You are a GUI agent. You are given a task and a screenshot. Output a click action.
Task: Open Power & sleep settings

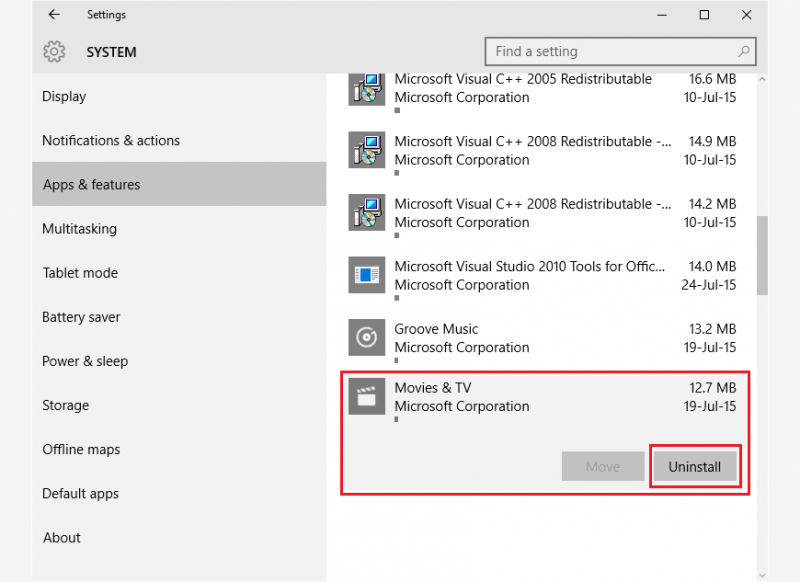tap(179, 361)
